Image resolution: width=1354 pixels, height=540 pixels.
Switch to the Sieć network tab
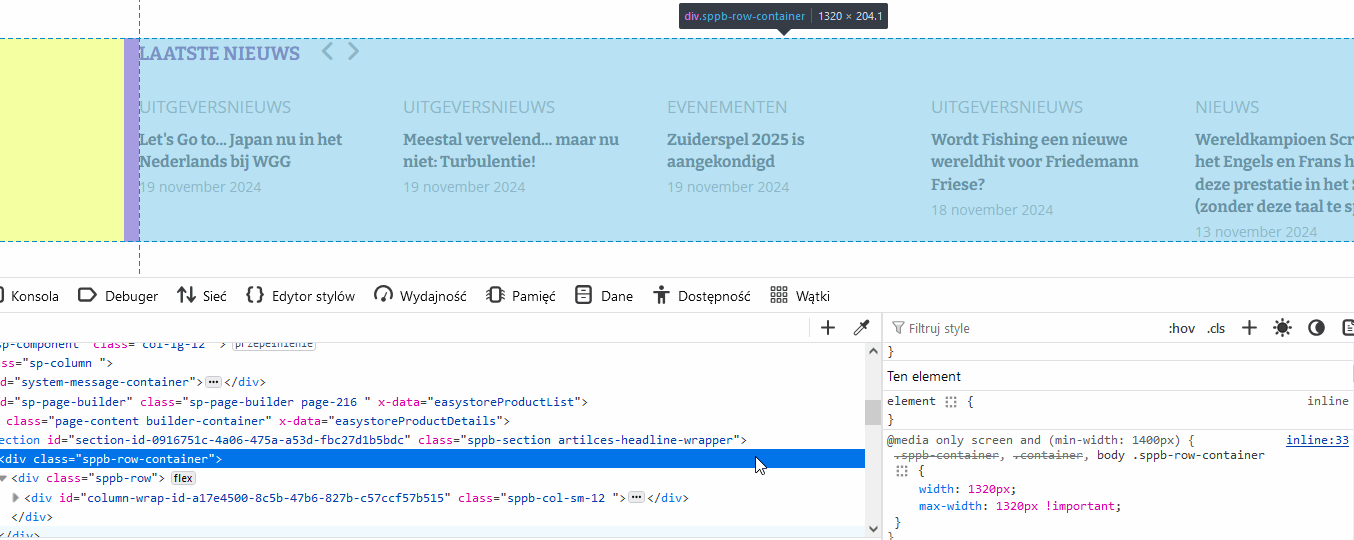click(201, 296)
